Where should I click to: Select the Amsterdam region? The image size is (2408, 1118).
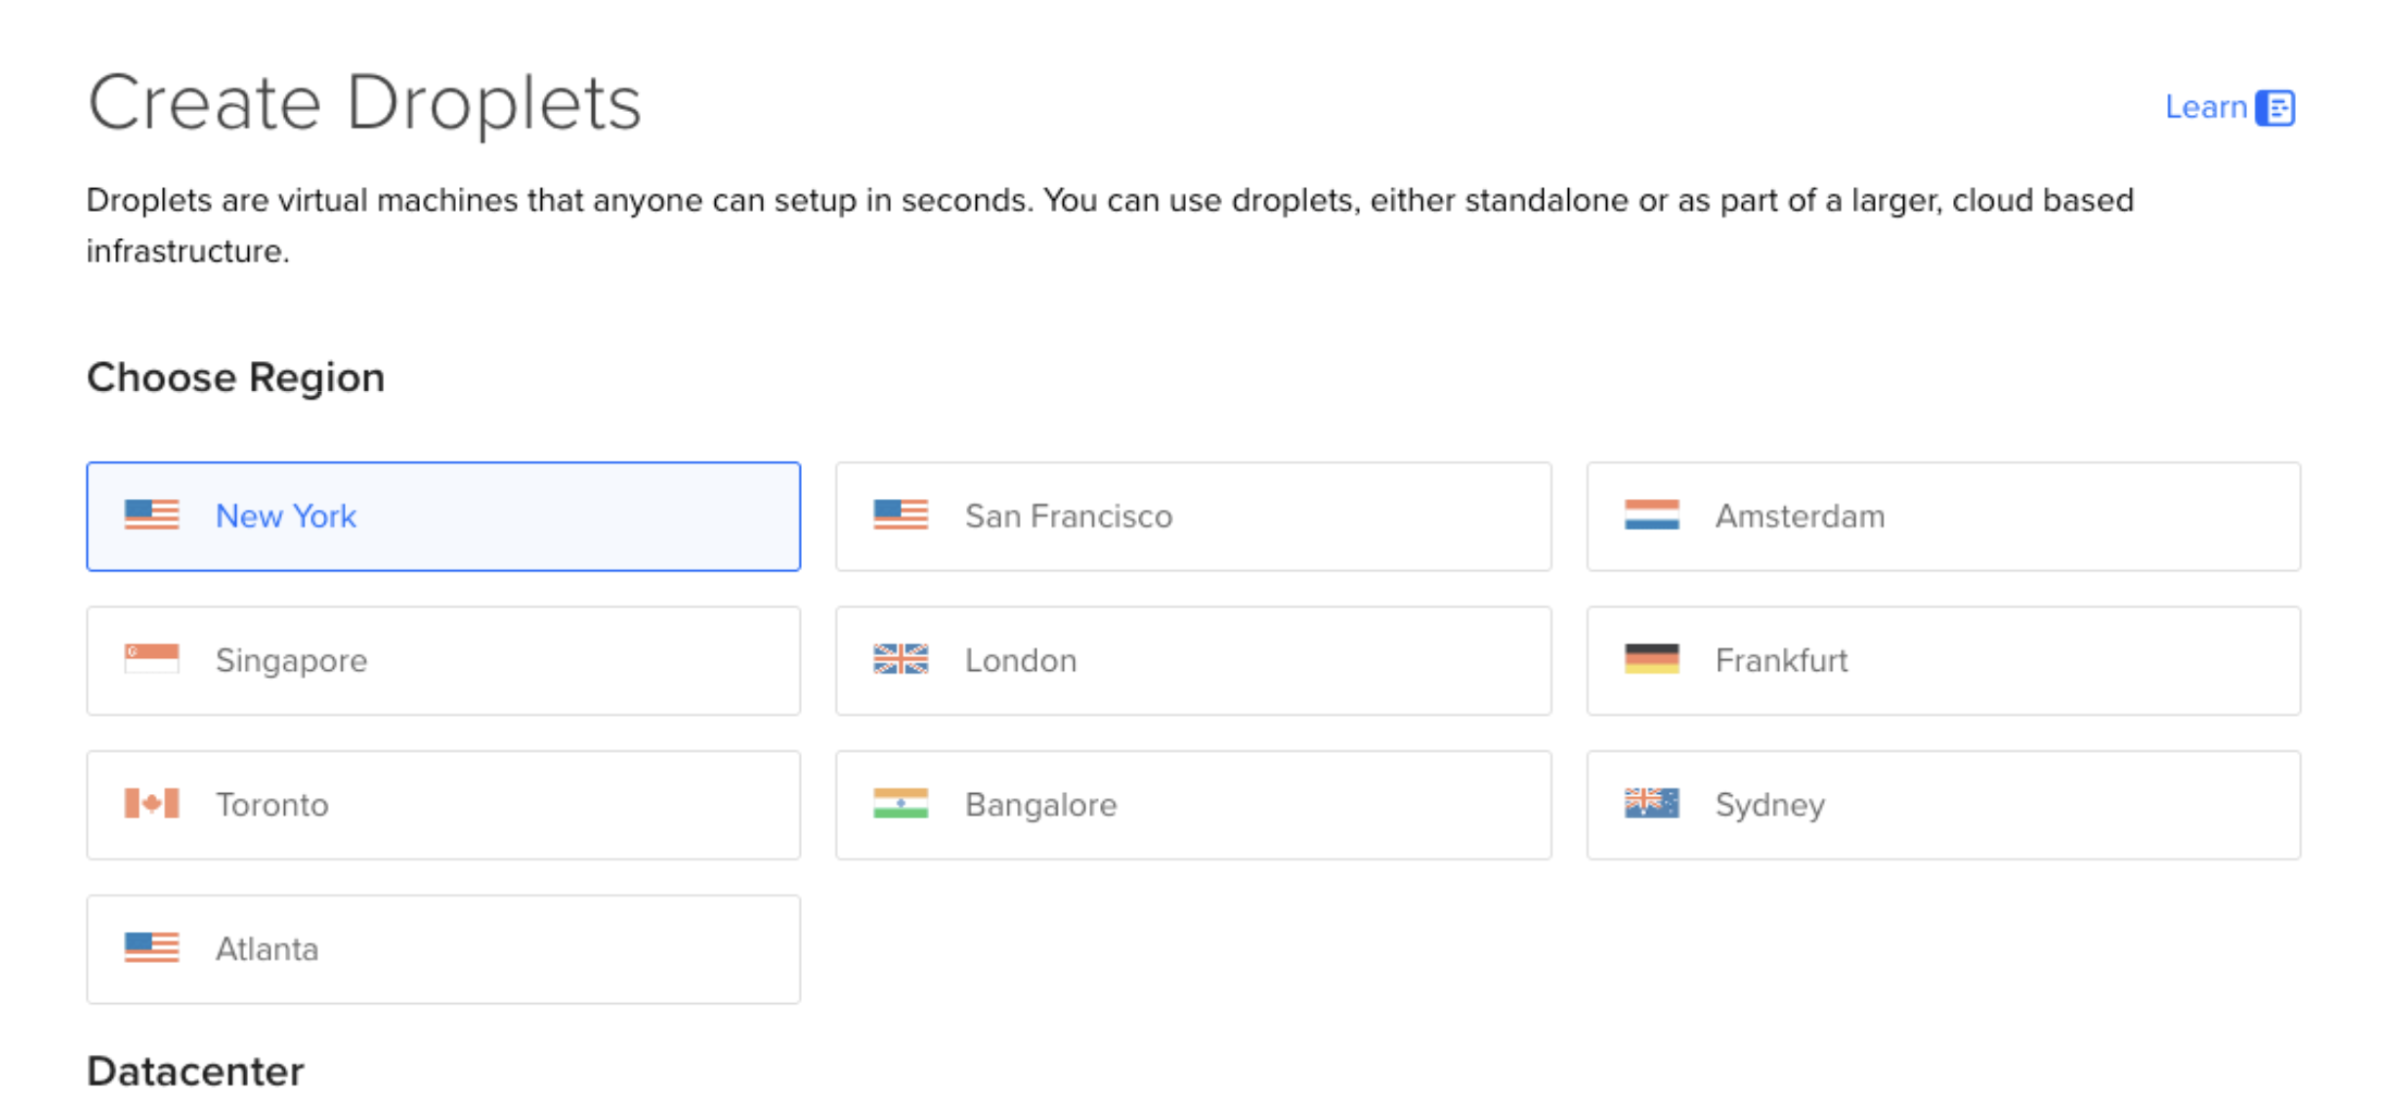(1942, 516)
